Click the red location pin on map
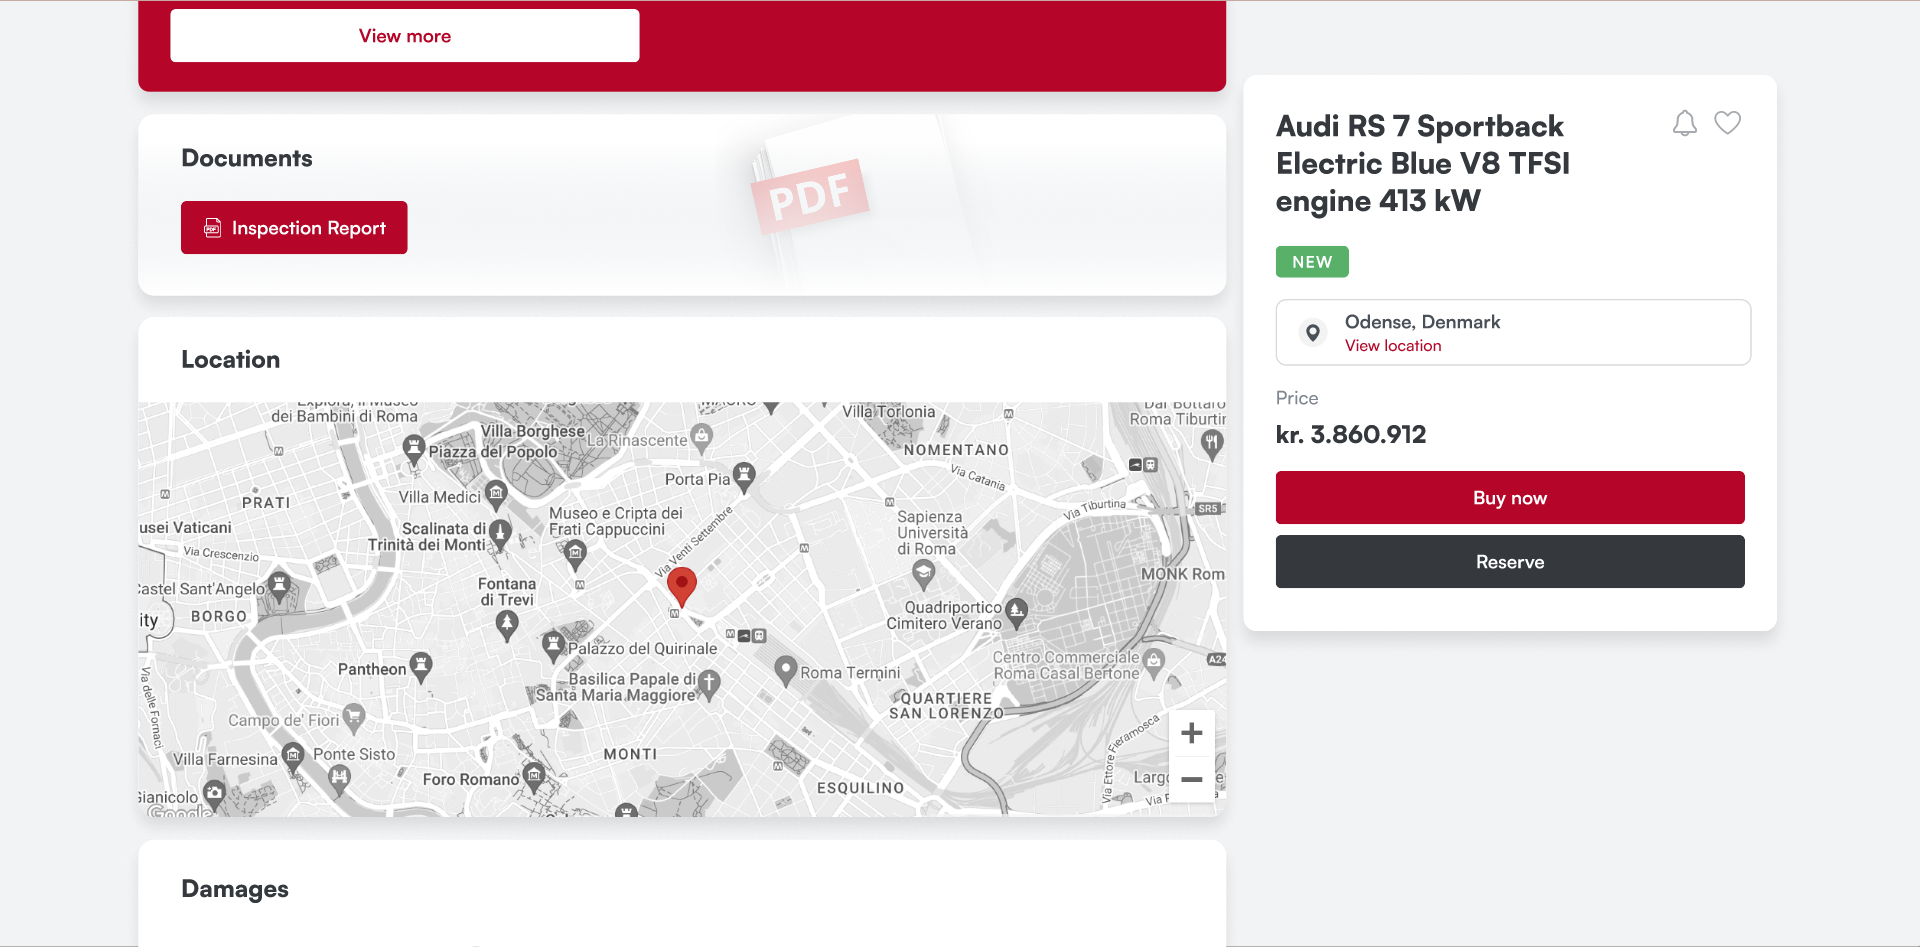Screen dimensions: 1920x947 click(x=682, y=586)
